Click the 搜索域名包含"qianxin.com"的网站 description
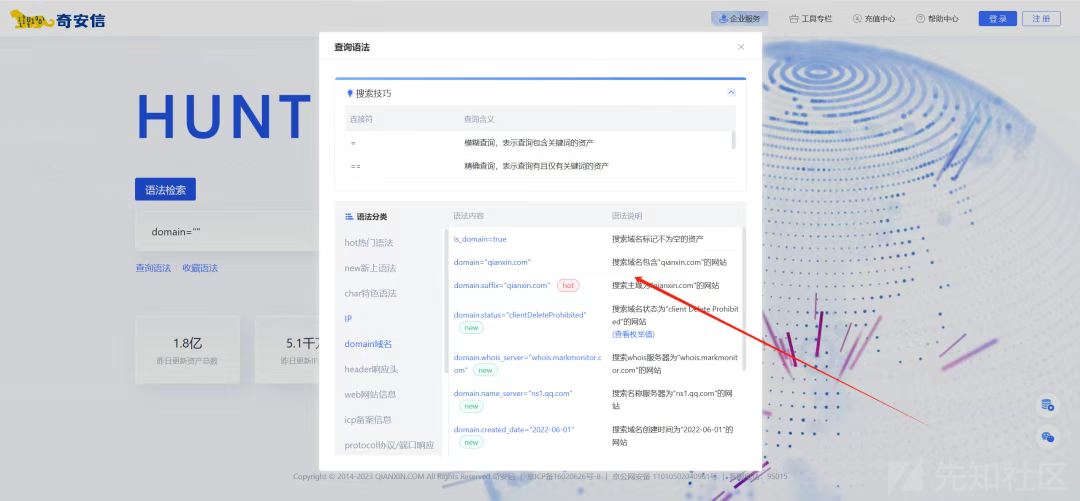This screenshot has width=1080, height=501. [669, 263]
